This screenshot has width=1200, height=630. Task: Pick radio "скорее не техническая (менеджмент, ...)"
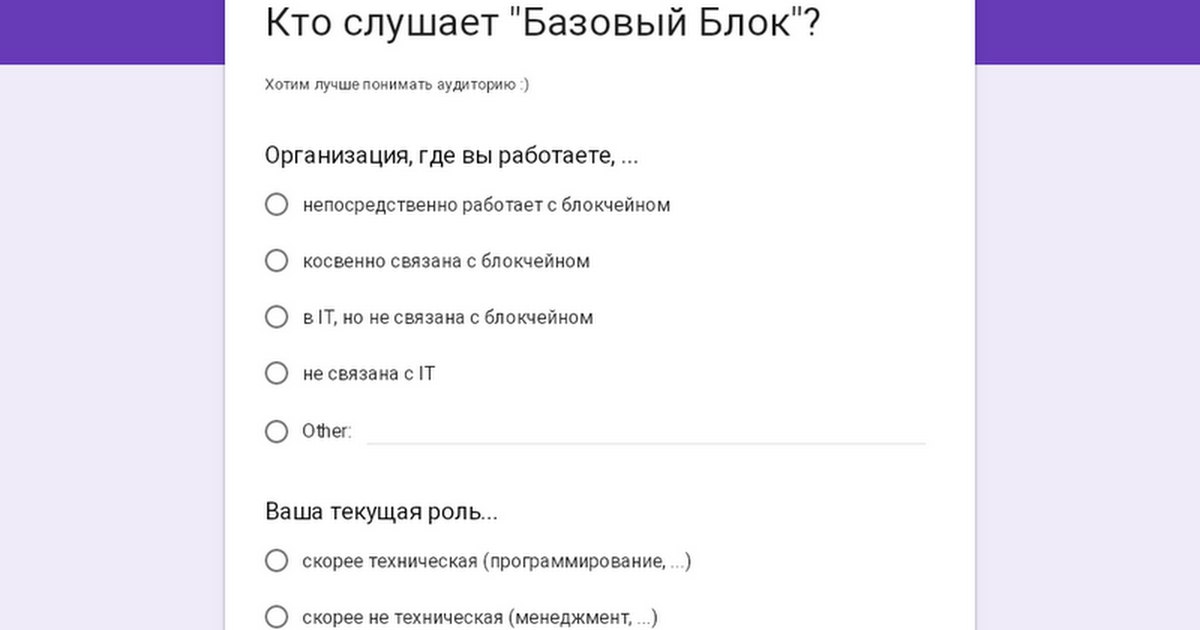[276, 617]
